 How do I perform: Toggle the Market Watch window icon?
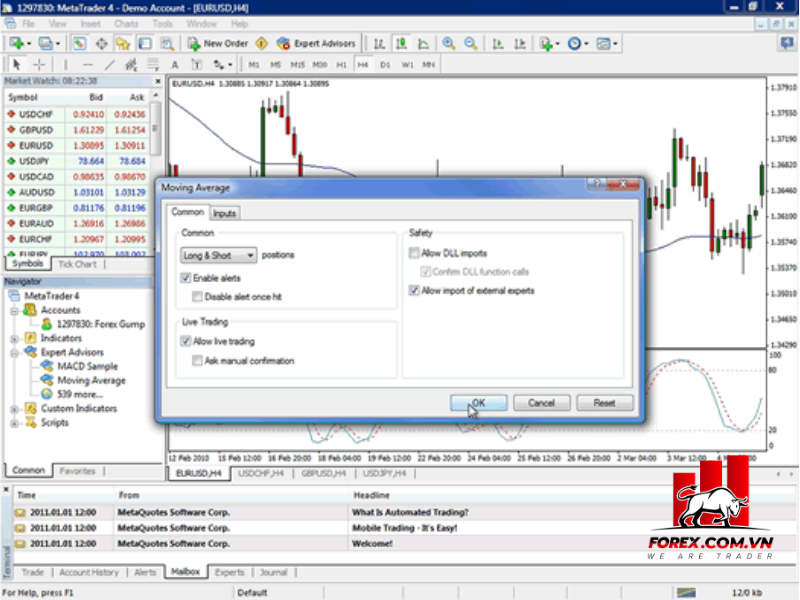tap(79, 44)
